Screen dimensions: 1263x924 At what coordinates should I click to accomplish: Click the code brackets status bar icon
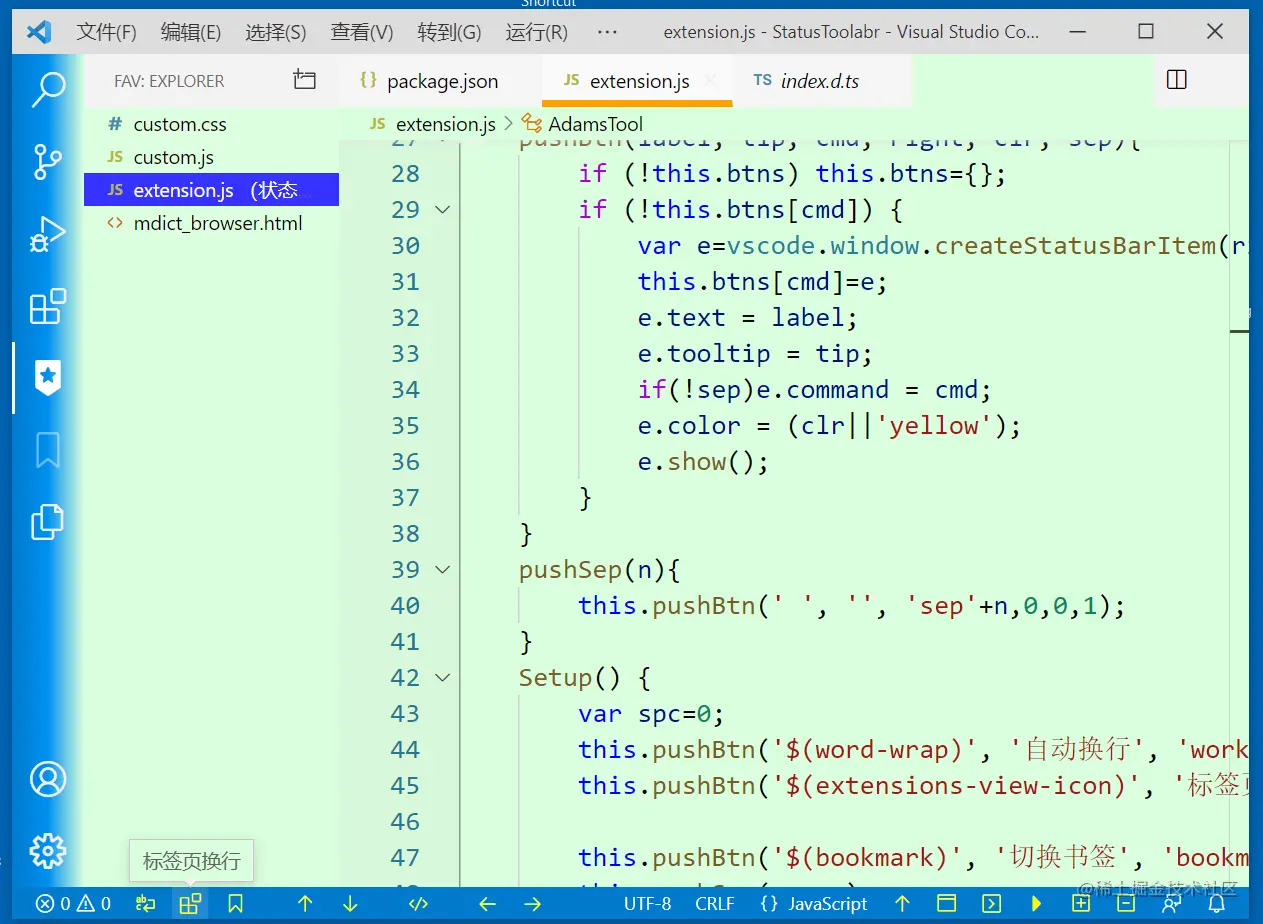click(x=419, y=904)
